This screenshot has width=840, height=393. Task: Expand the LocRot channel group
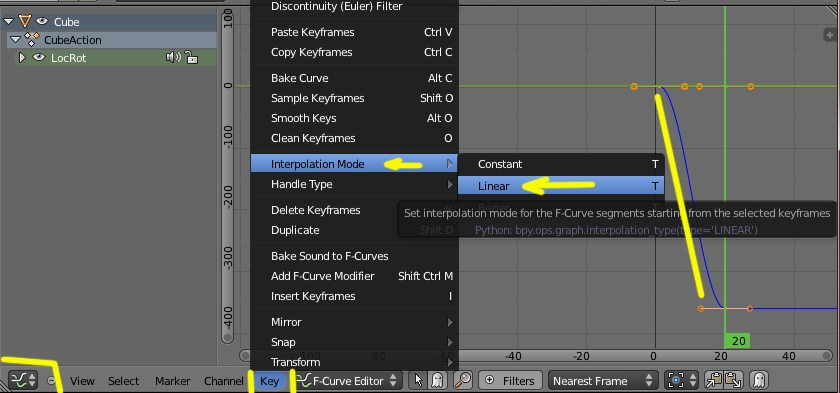[x=22, y=57]
